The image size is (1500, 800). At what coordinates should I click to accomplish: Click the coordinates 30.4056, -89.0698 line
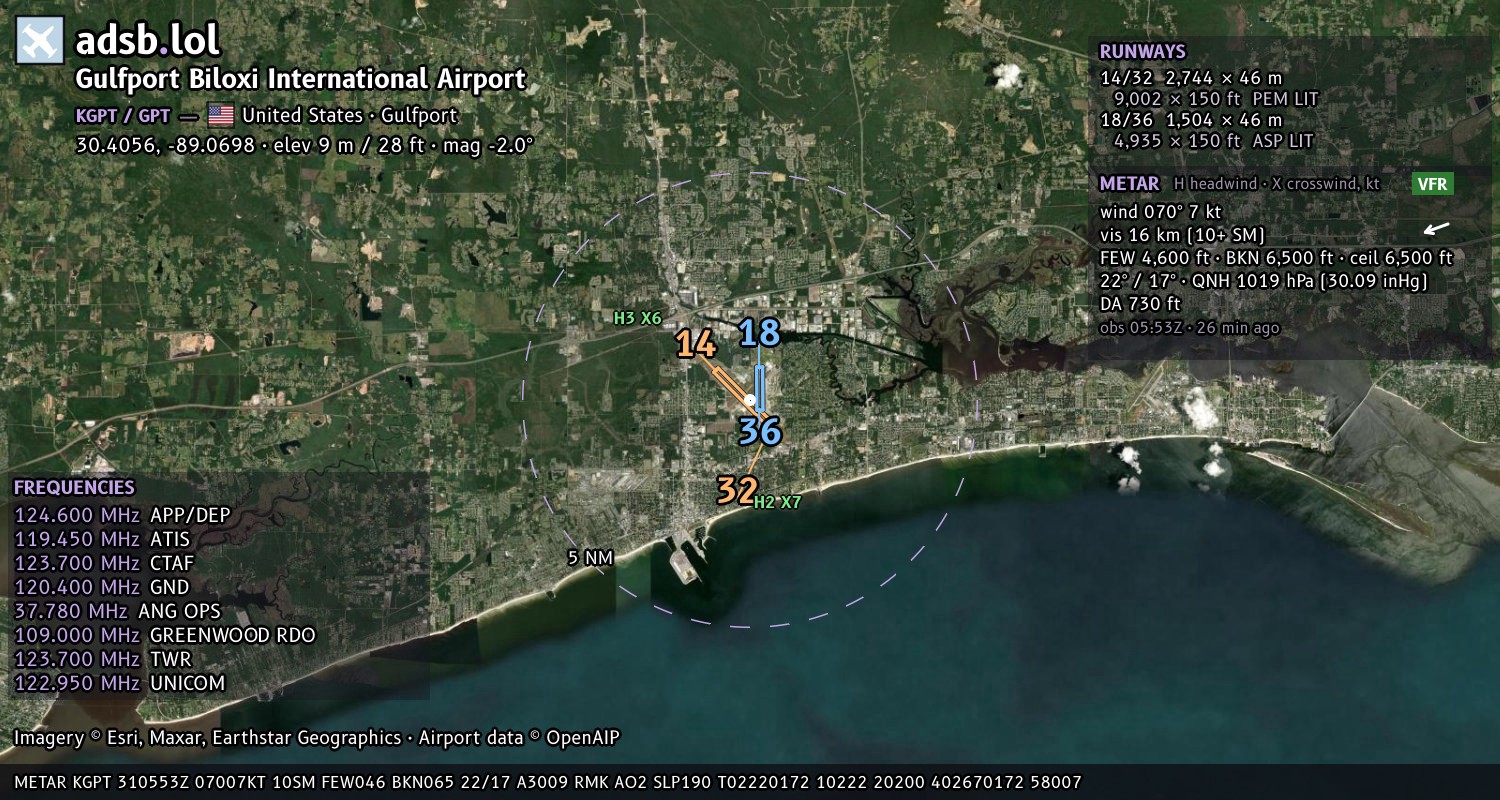pyautogui.click(x=304, y=144)
